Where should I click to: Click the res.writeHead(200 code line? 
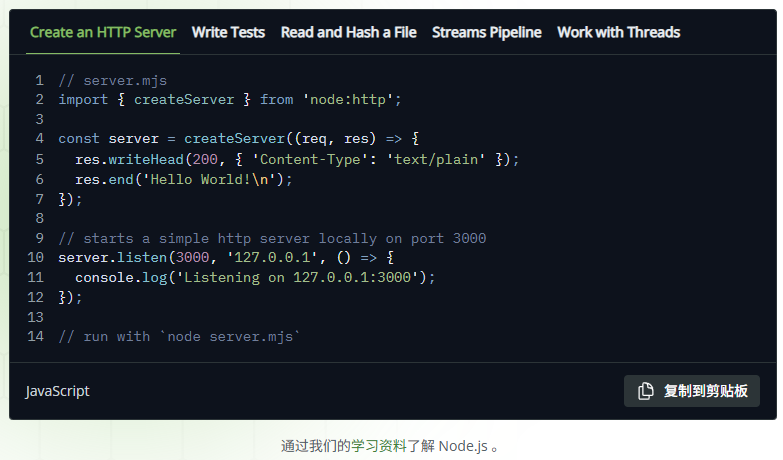pos(297,159)
